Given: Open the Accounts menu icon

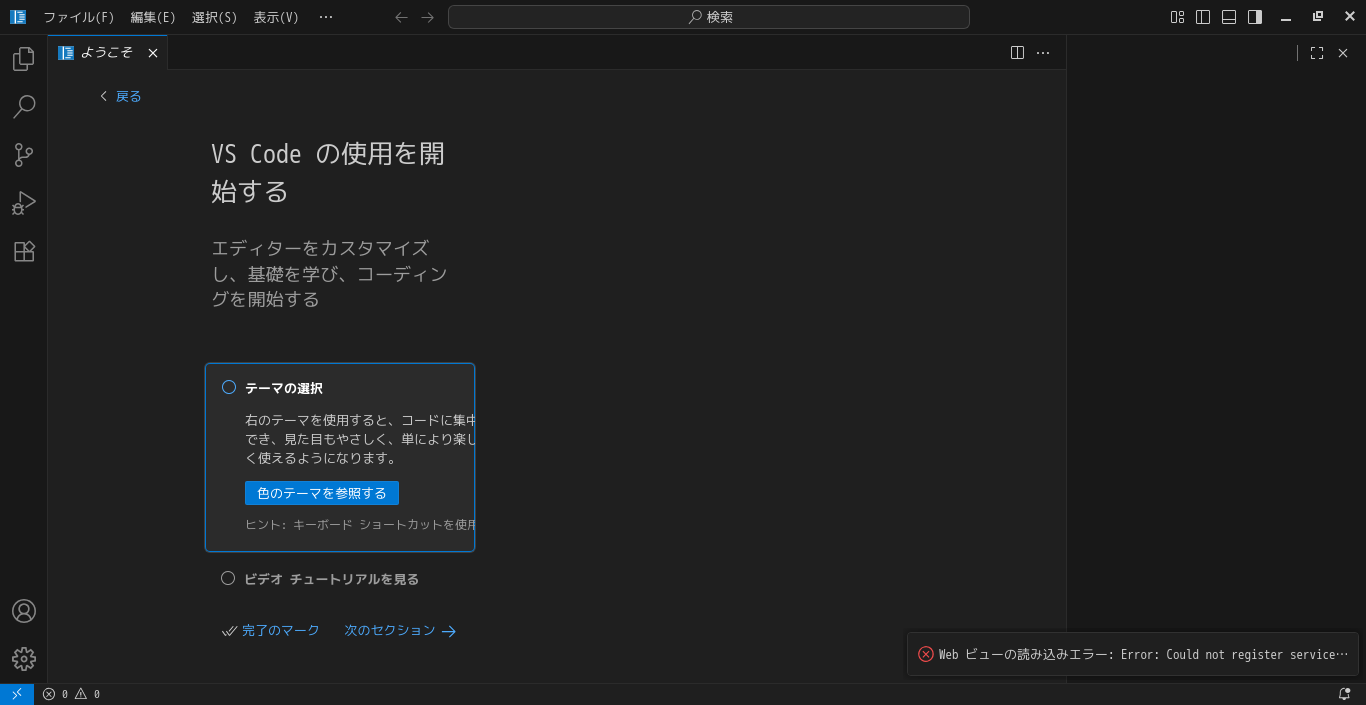Looking at the screenshot, I should coord(24,611).
